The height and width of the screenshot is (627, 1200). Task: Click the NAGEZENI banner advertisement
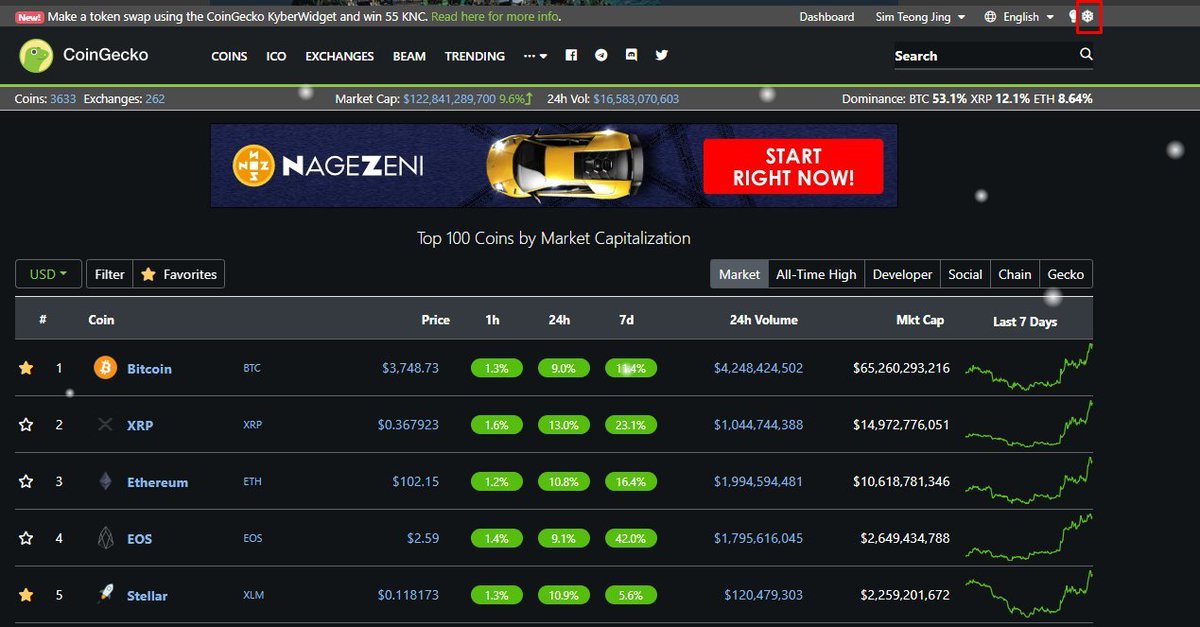[x=553, y=166]
